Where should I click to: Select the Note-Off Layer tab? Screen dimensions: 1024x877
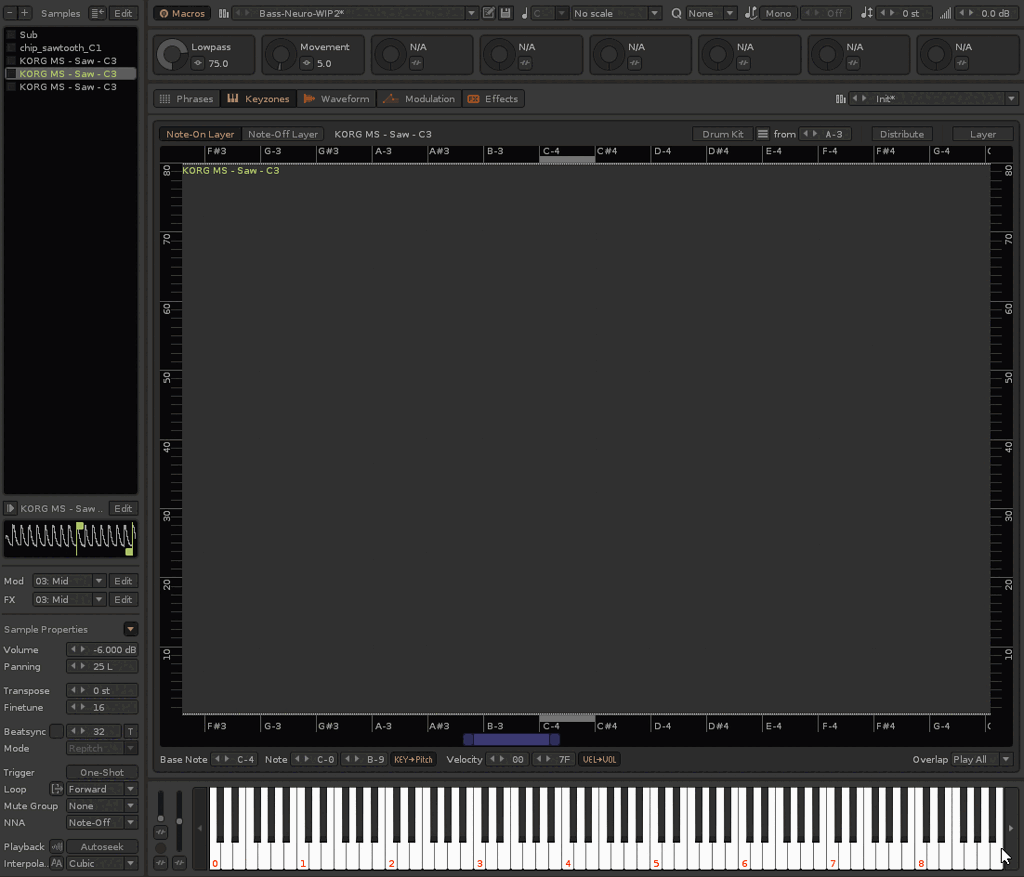[283, 134]
